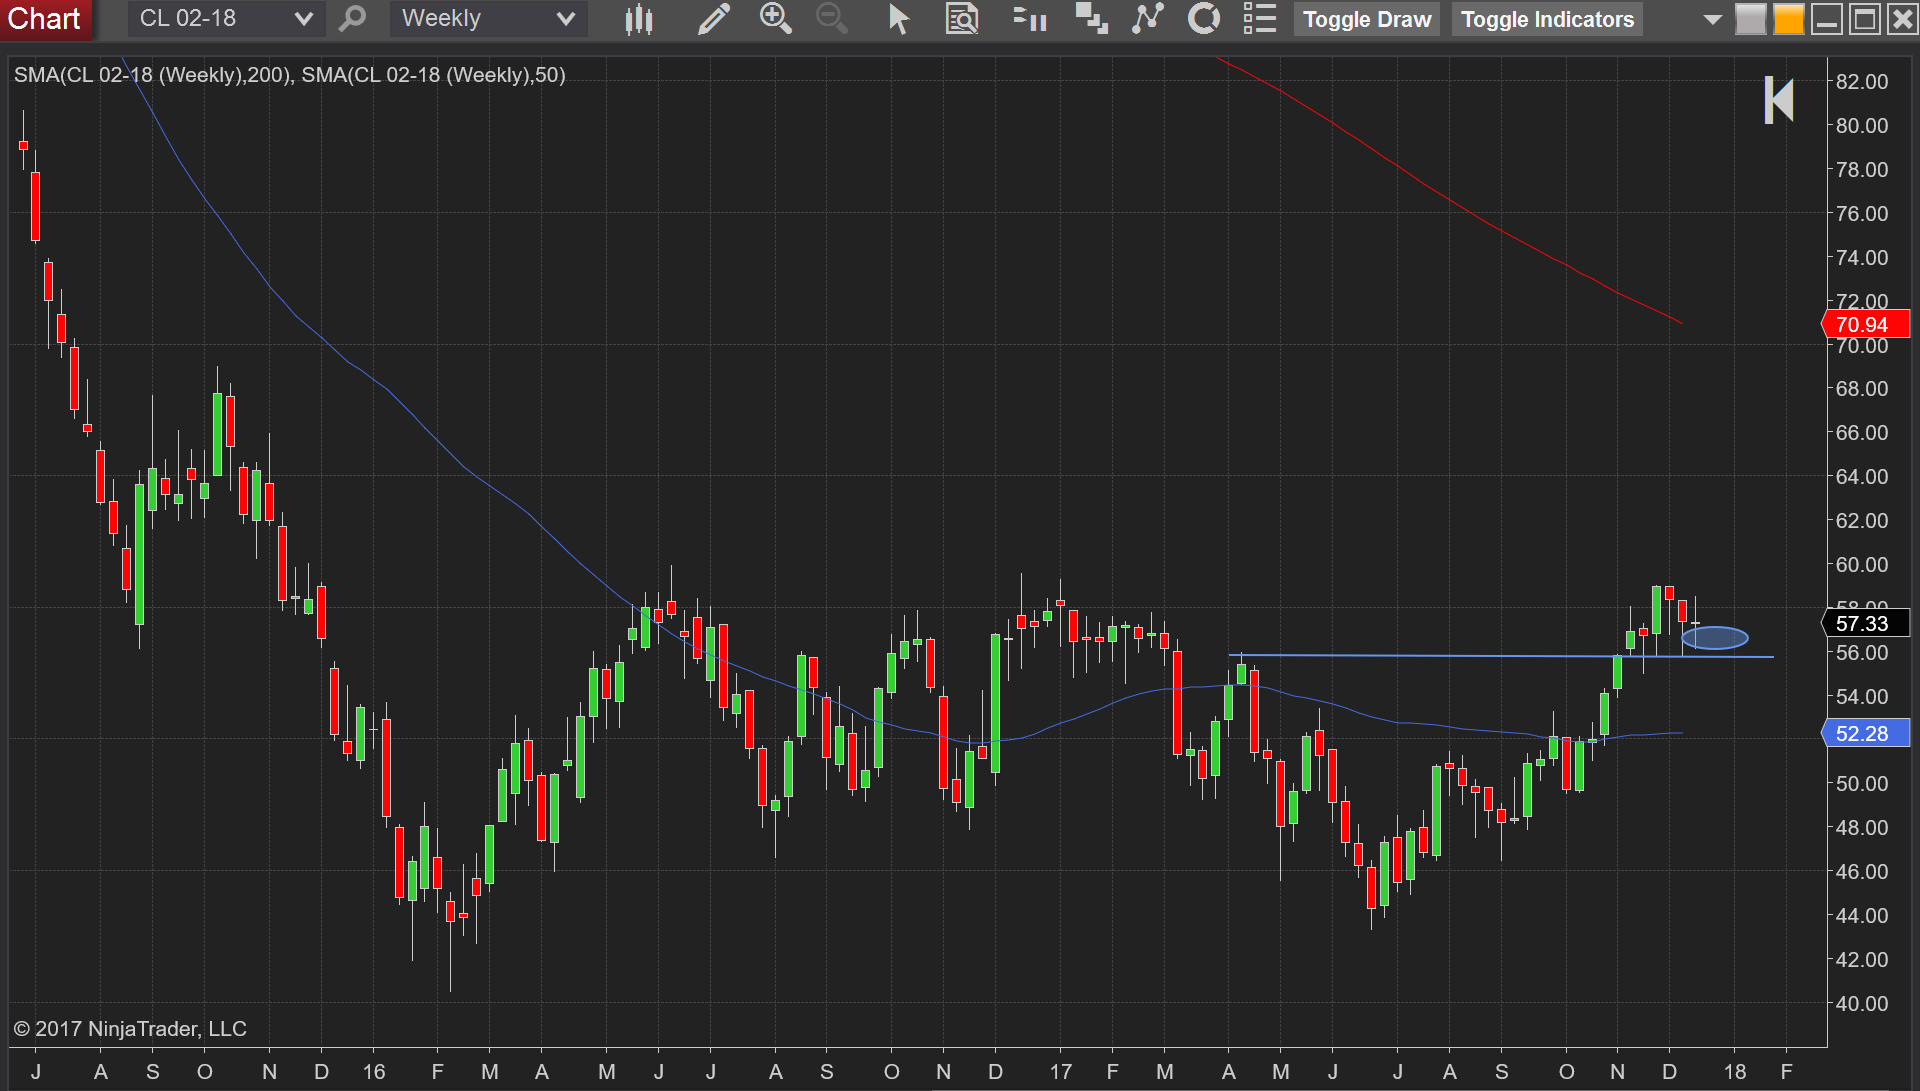Expand the small triangle dropdown before color squares
The height and width of the screenshot is (1091, 1920).
point(1712,19)
